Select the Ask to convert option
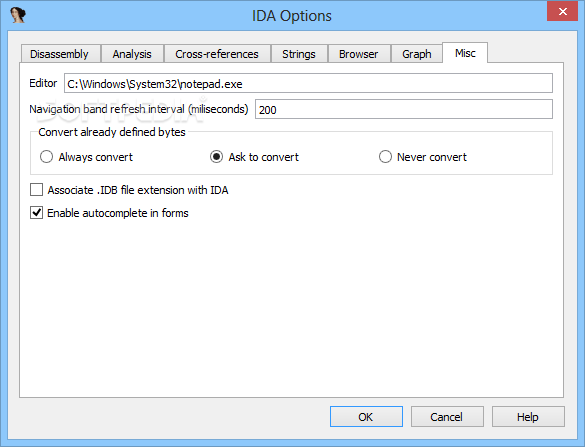The image size is (585, 447). pyautogui.click(x=216, y=157)
